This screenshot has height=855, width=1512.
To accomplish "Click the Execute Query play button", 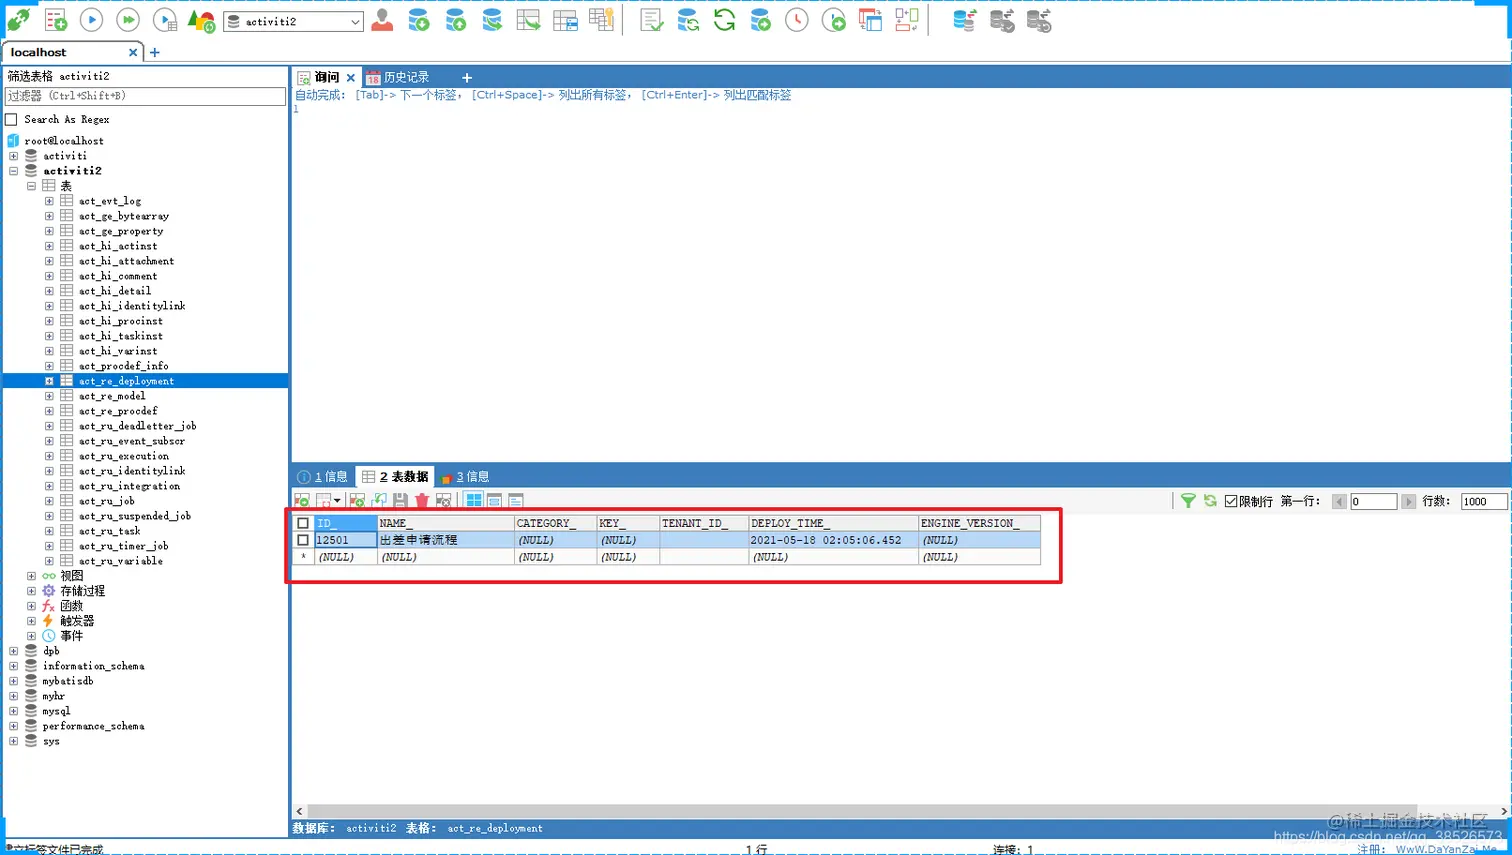I will tap(91, 20).
